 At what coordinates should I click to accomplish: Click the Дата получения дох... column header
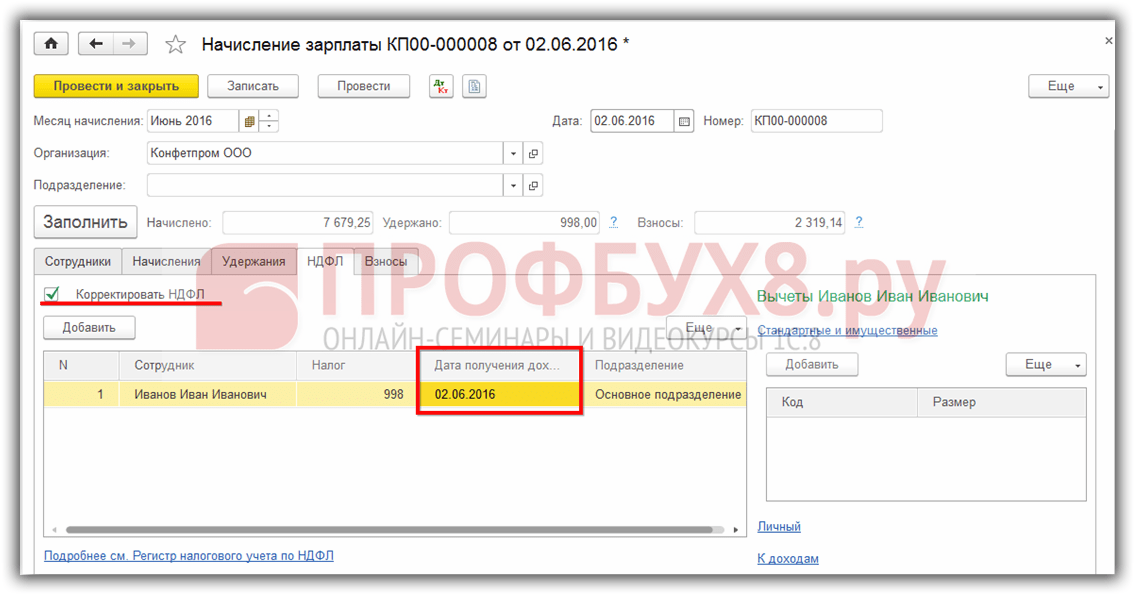pos(499,366)
